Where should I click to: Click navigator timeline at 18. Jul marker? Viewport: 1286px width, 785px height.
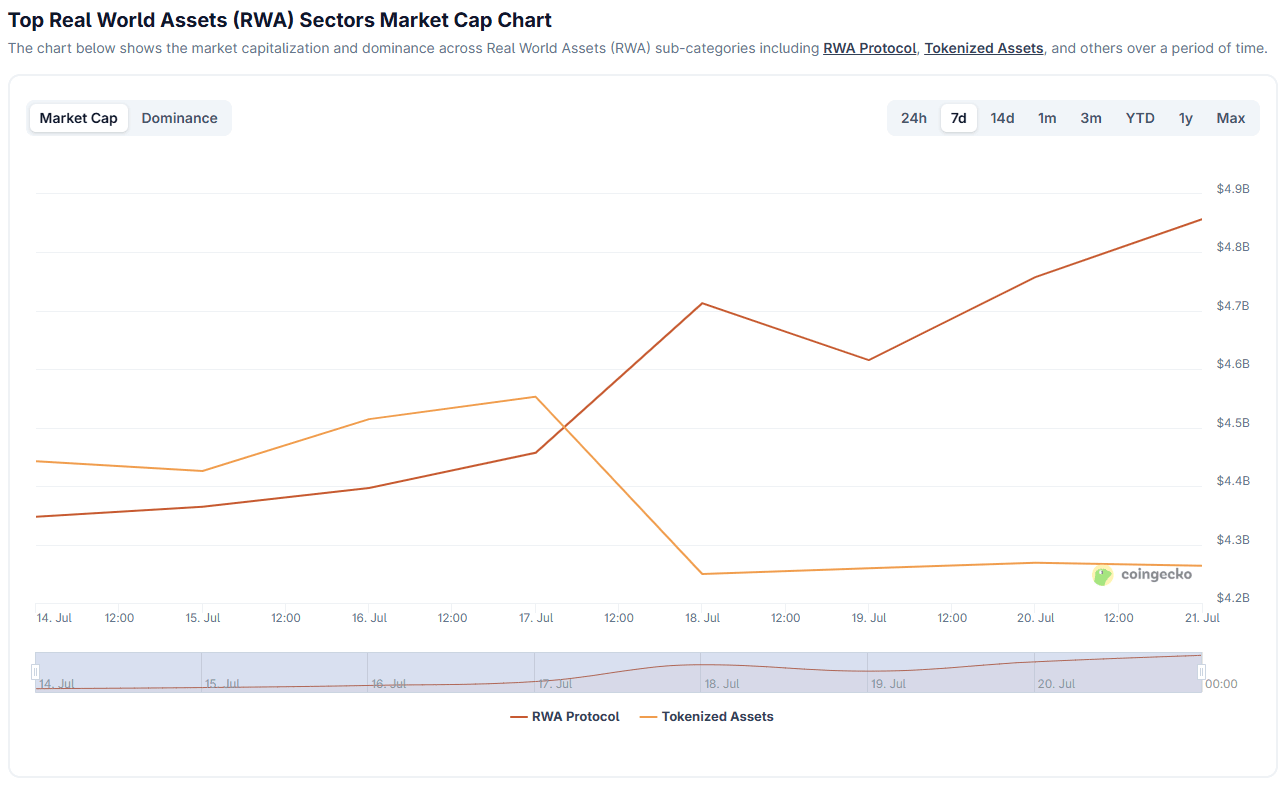tap(722, 684)
